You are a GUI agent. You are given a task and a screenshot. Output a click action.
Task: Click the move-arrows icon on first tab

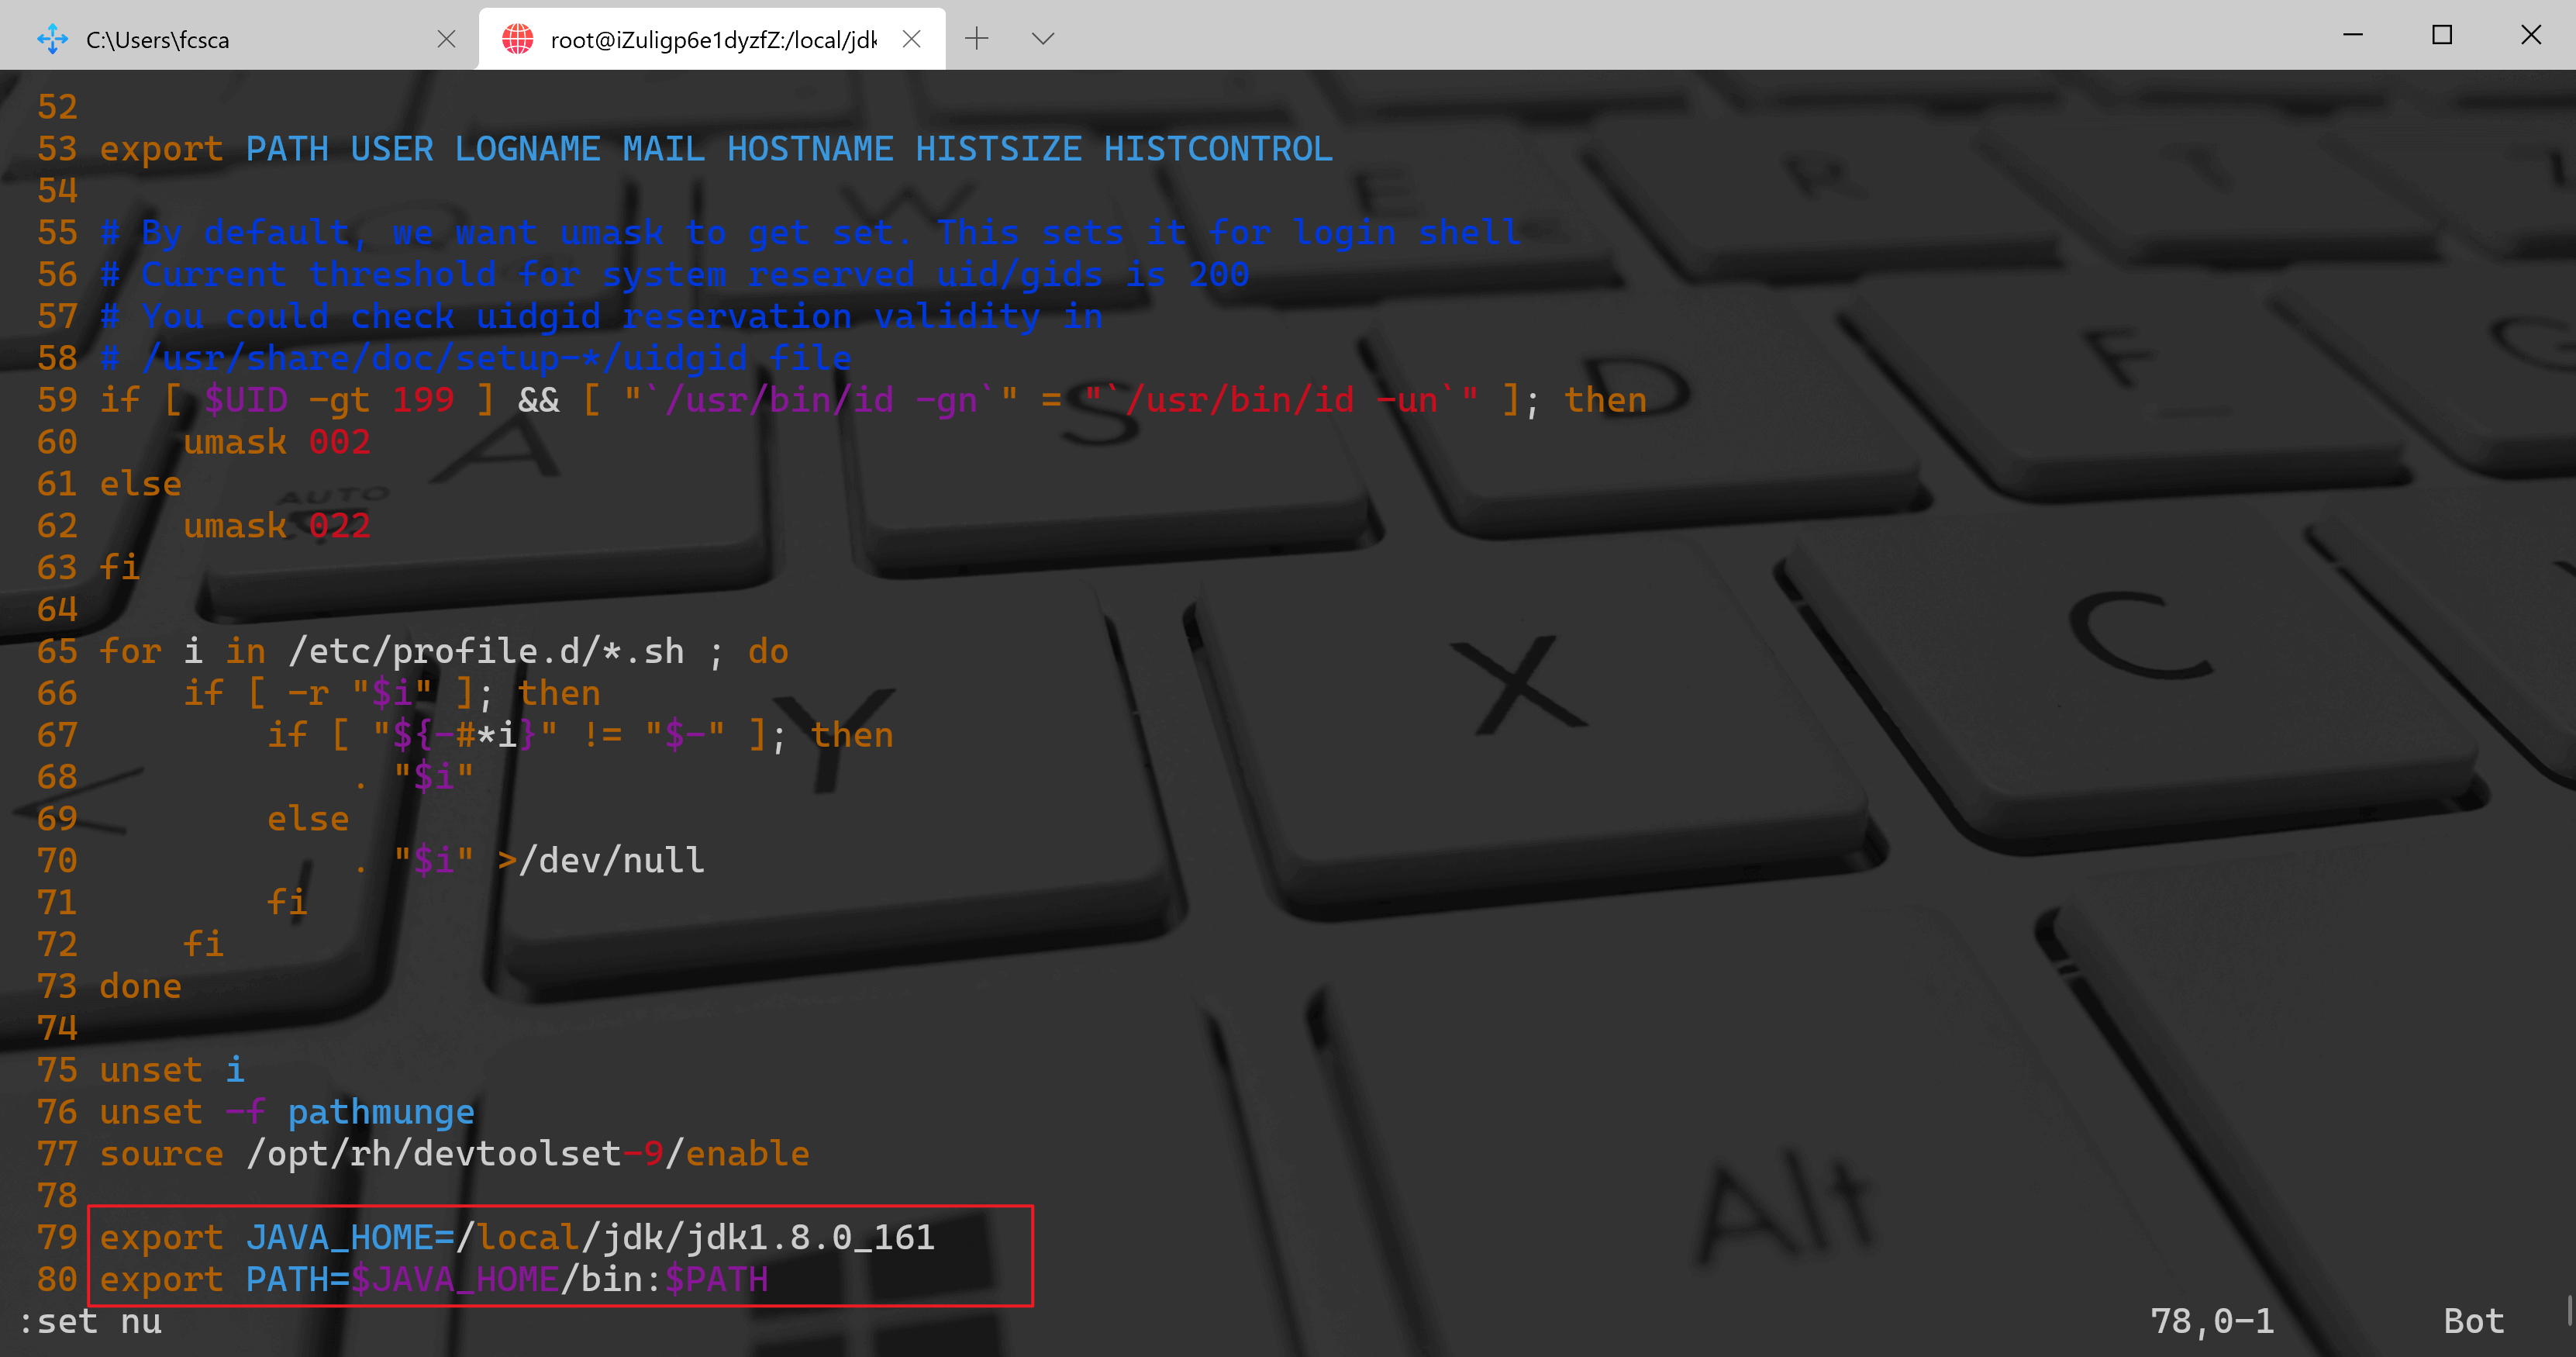click(x=52, y=39)
